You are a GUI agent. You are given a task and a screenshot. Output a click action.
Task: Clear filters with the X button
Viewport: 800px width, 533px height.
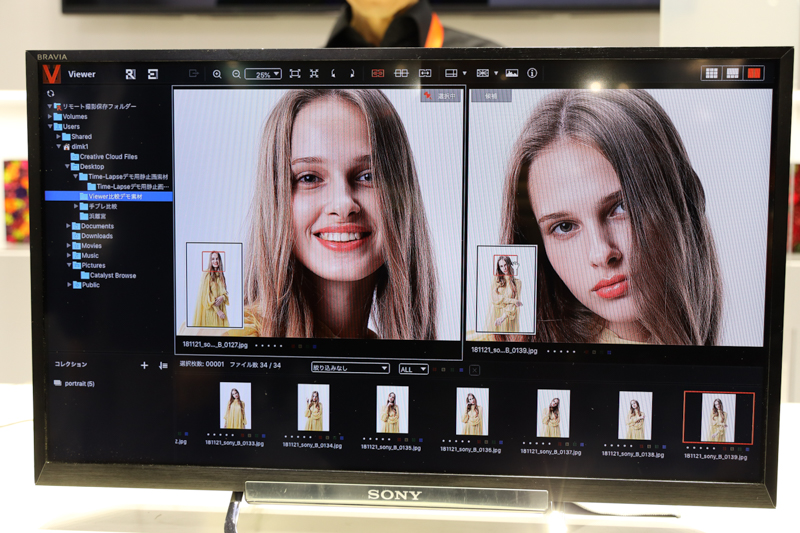tap(474, 370)
